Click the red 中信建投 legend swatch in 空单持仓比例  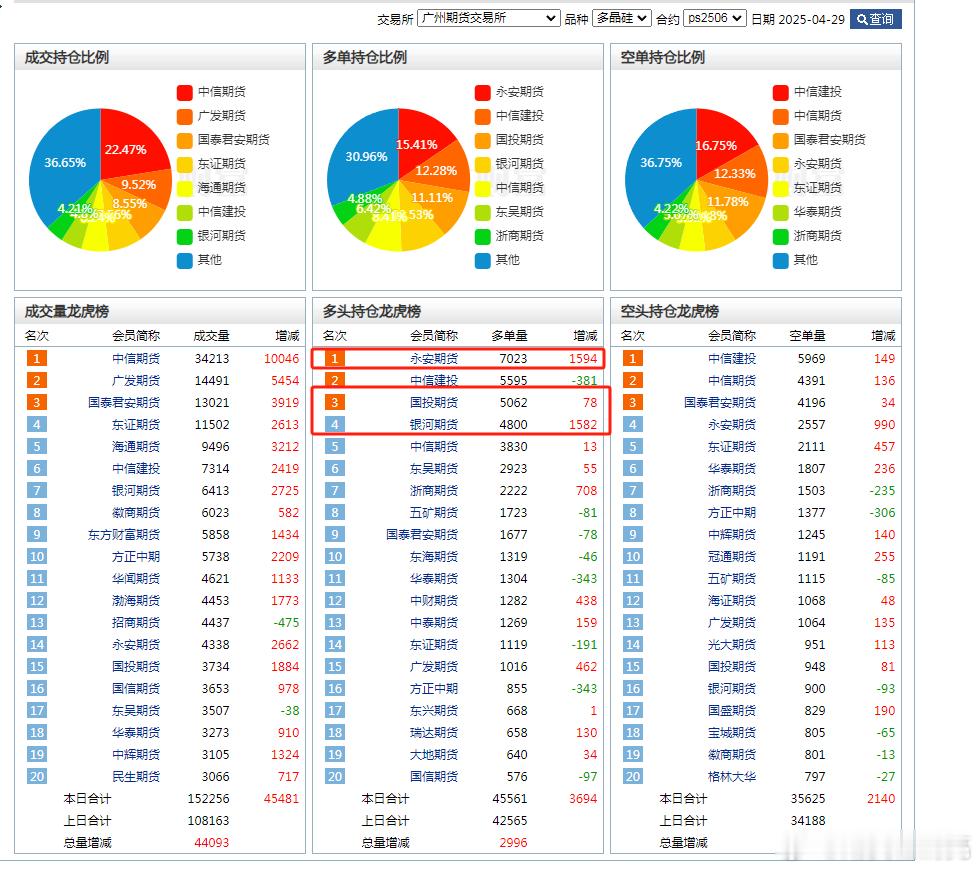click(781, 92)
